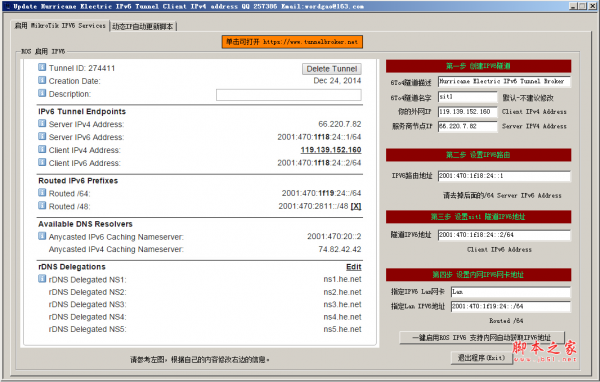The width and height of the screenshot is (600, 382).
Task: Select the ns2.he.net value
Action: point(342,292)
